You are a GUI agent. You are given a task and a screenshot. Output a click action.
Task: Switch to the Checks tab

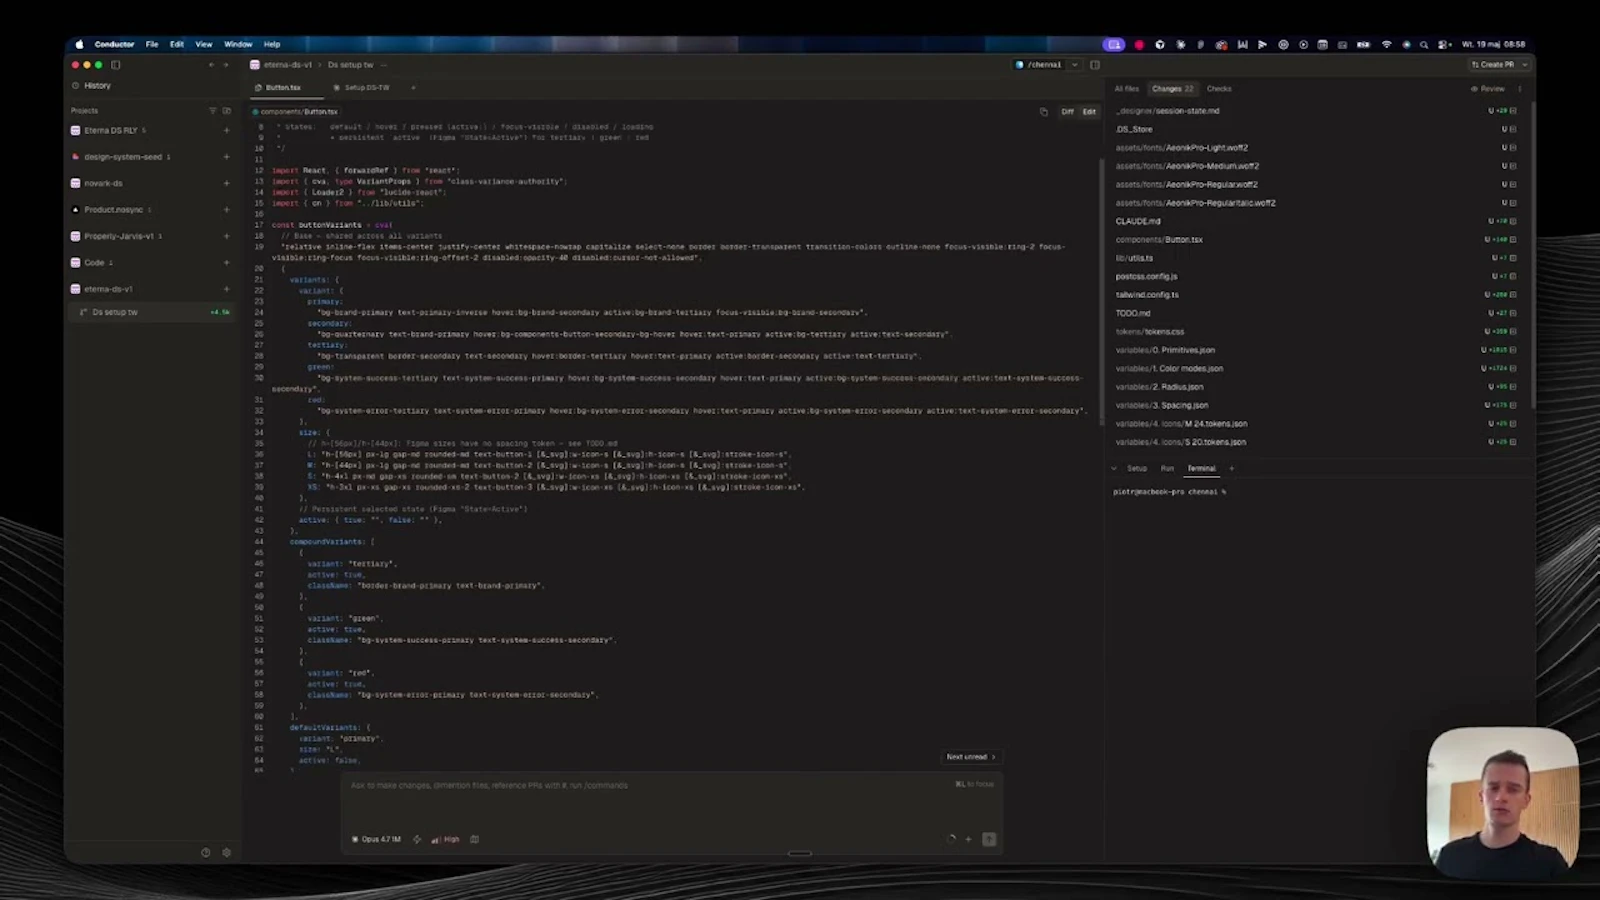[x=1219, y=89]
